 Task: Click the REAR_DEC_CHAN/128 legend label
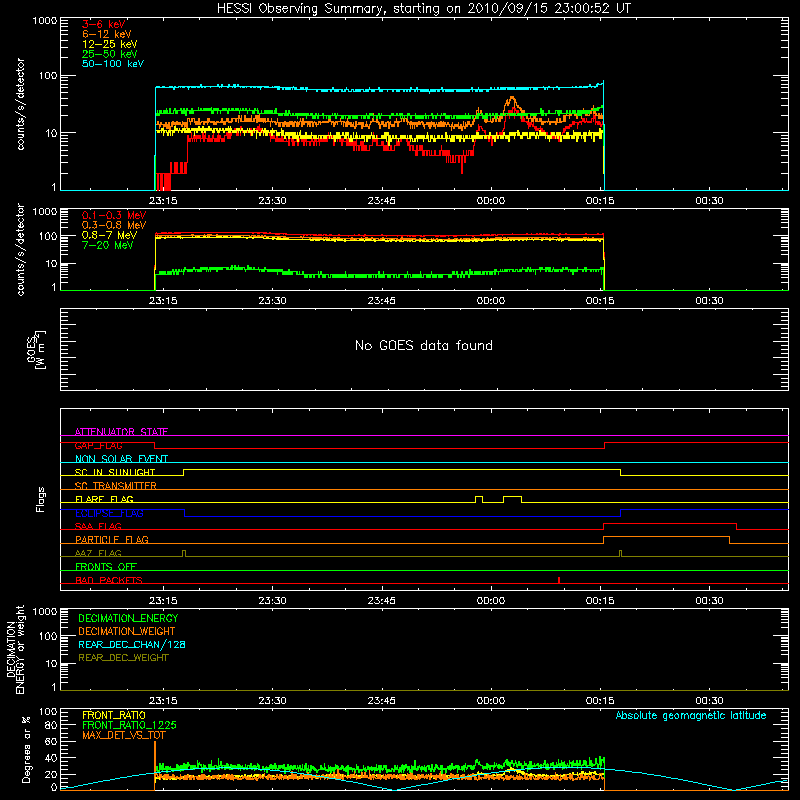click(x=132, y=644)
